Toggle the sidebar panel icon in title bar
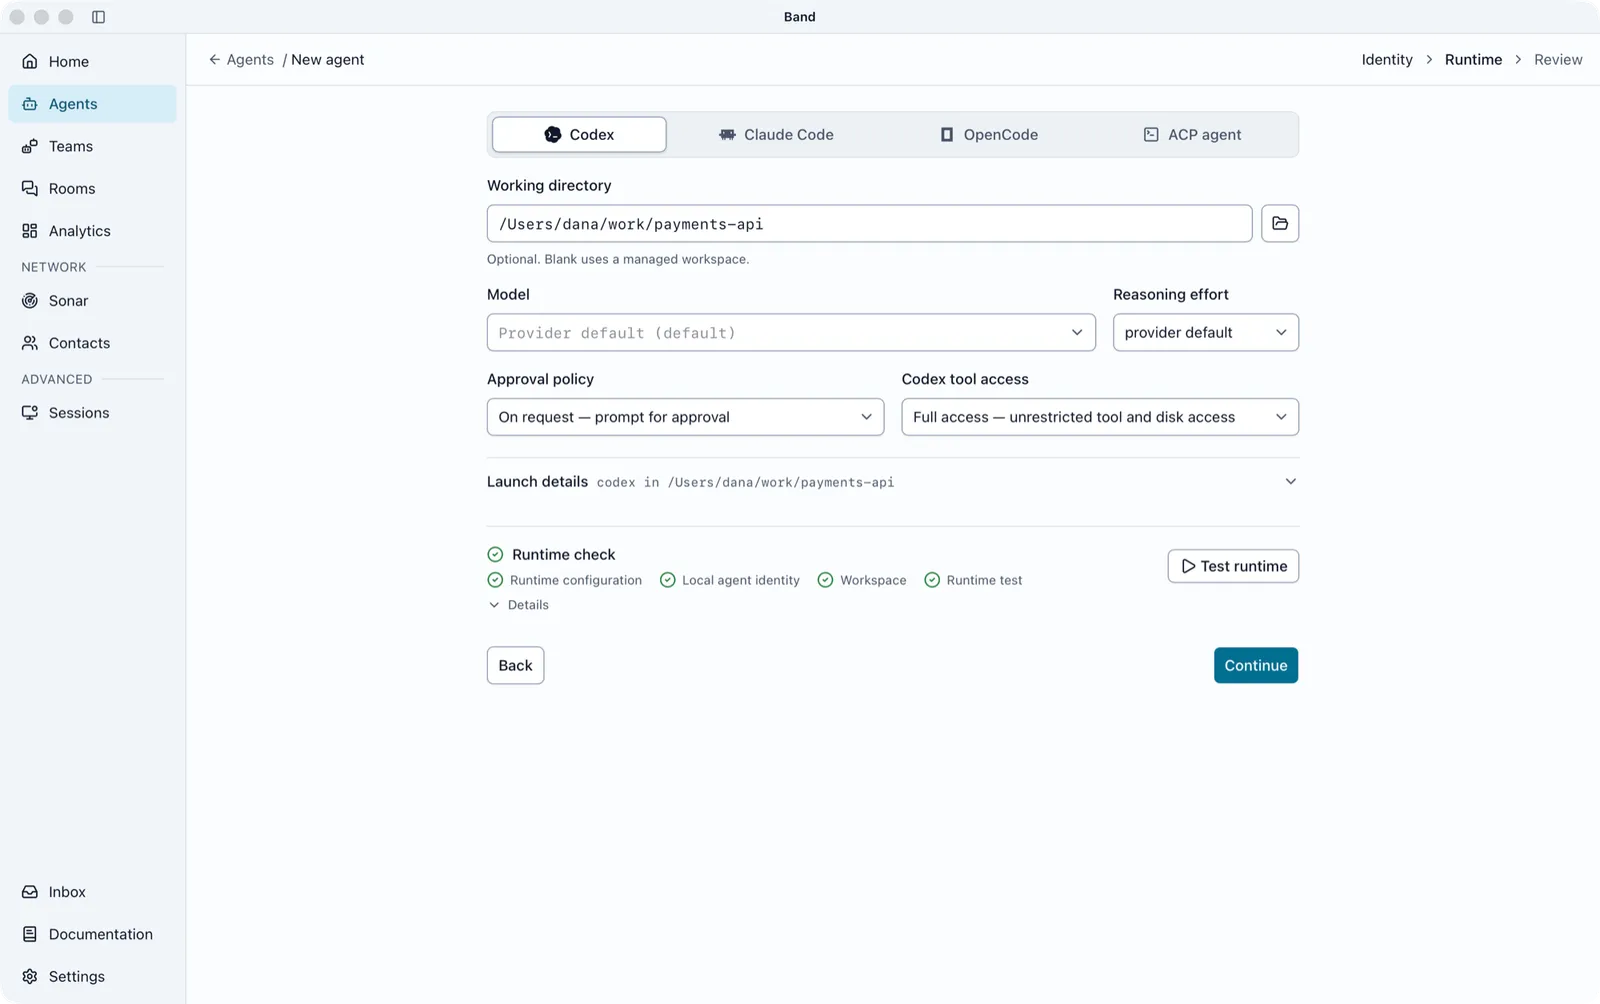The height and width of the screenshot is (1004, 1600). [98, 17]
